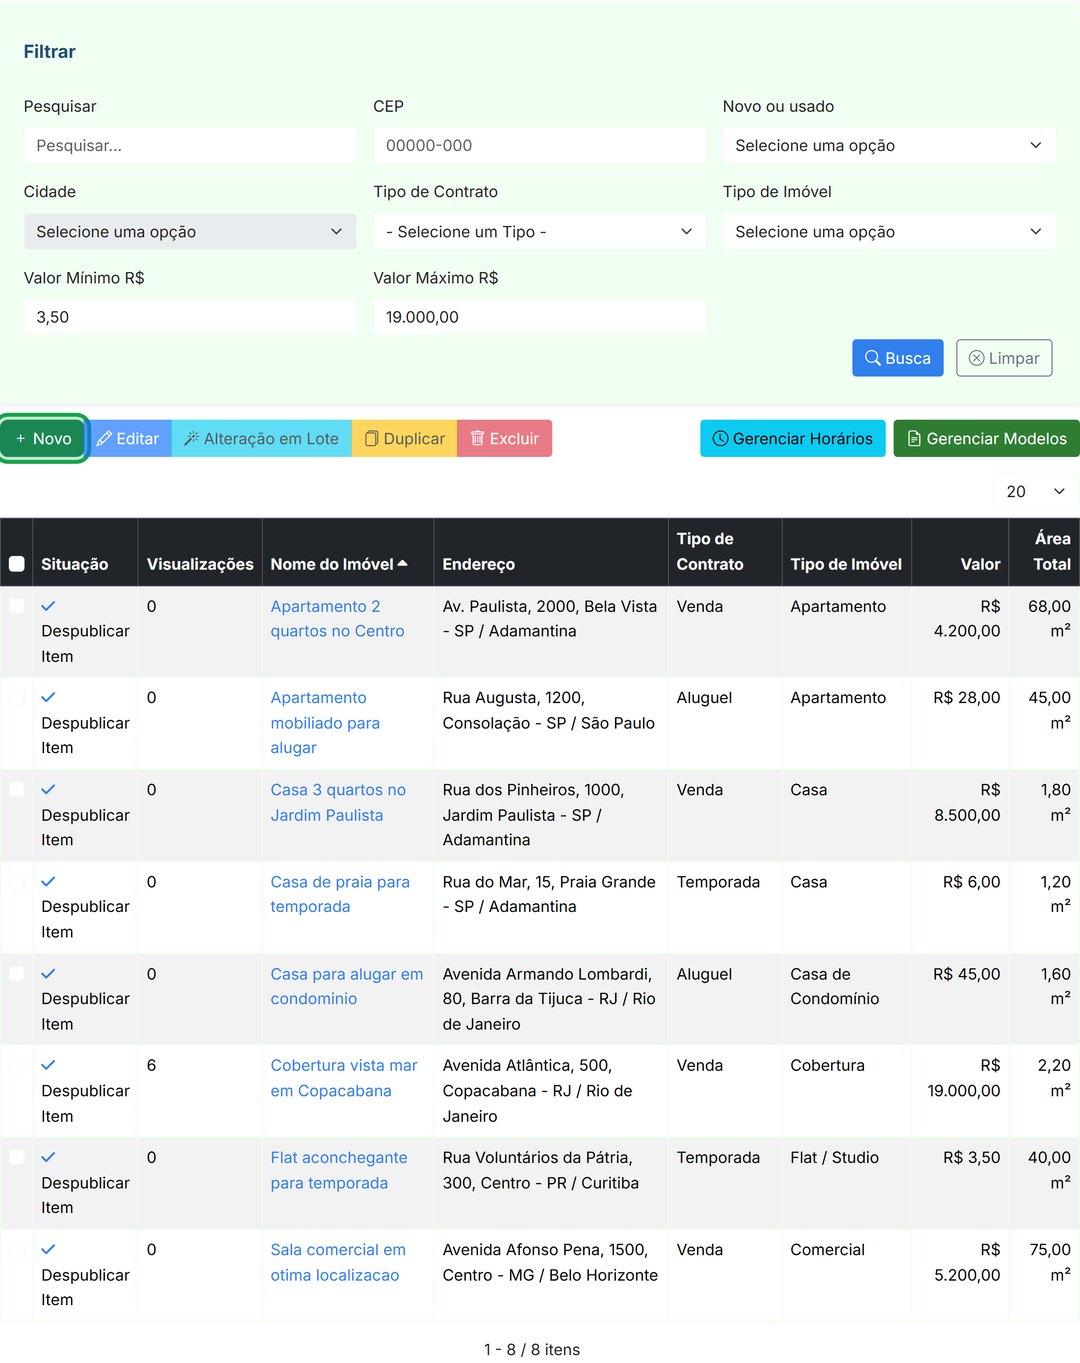Image resolution: width=1080 pixels, height=1363 pixels.
Task: Open the page size dropdown showing 20
Action: coord(1036,491)
